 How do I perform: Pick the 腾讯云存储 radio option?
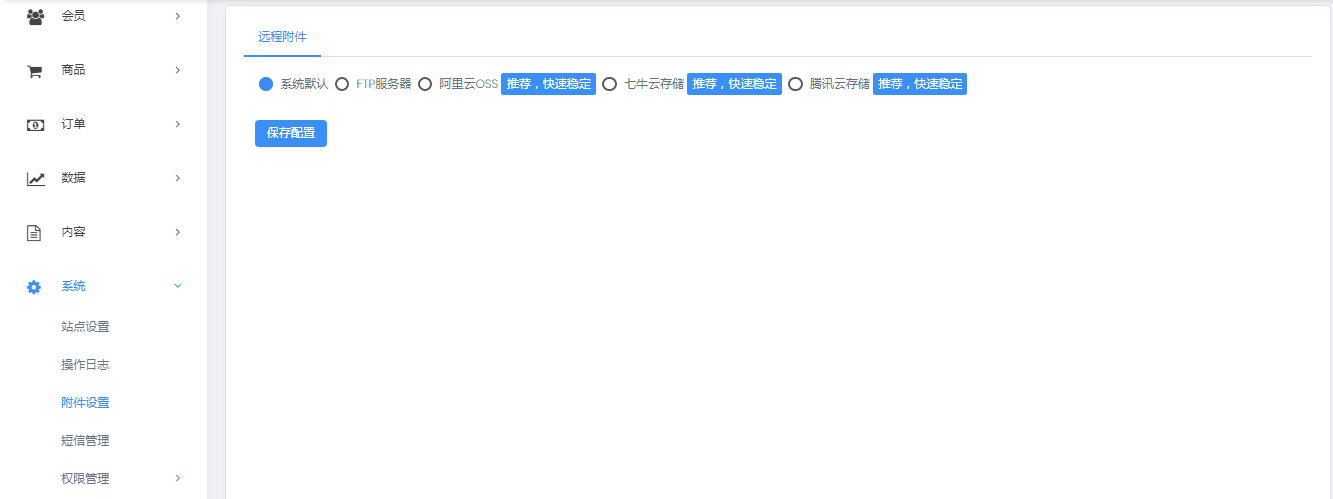tap(796, 84)
